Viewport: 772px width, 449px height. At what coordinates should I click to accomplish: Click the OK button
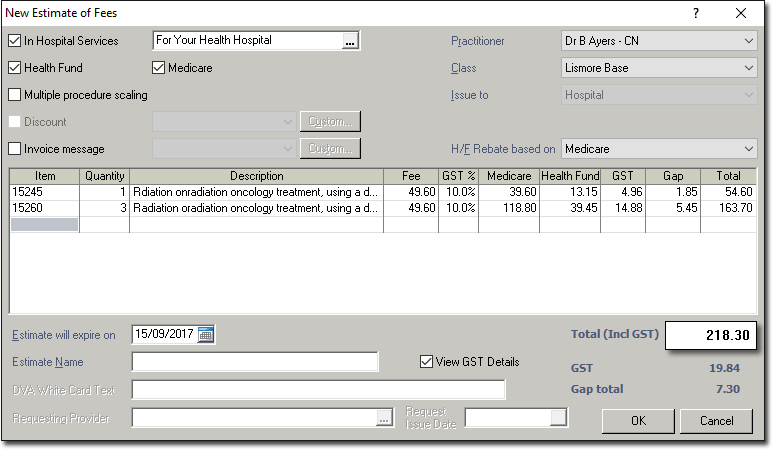[x=638, y=421]
